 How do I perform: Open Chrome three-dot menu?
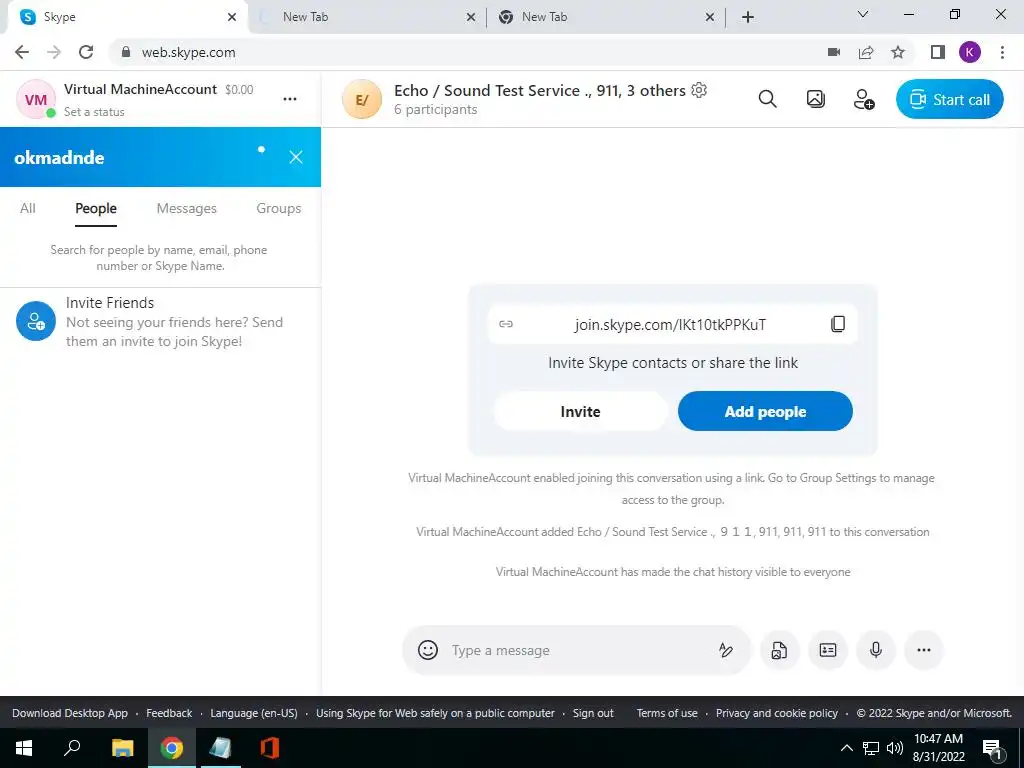(x=1002, y=52)
